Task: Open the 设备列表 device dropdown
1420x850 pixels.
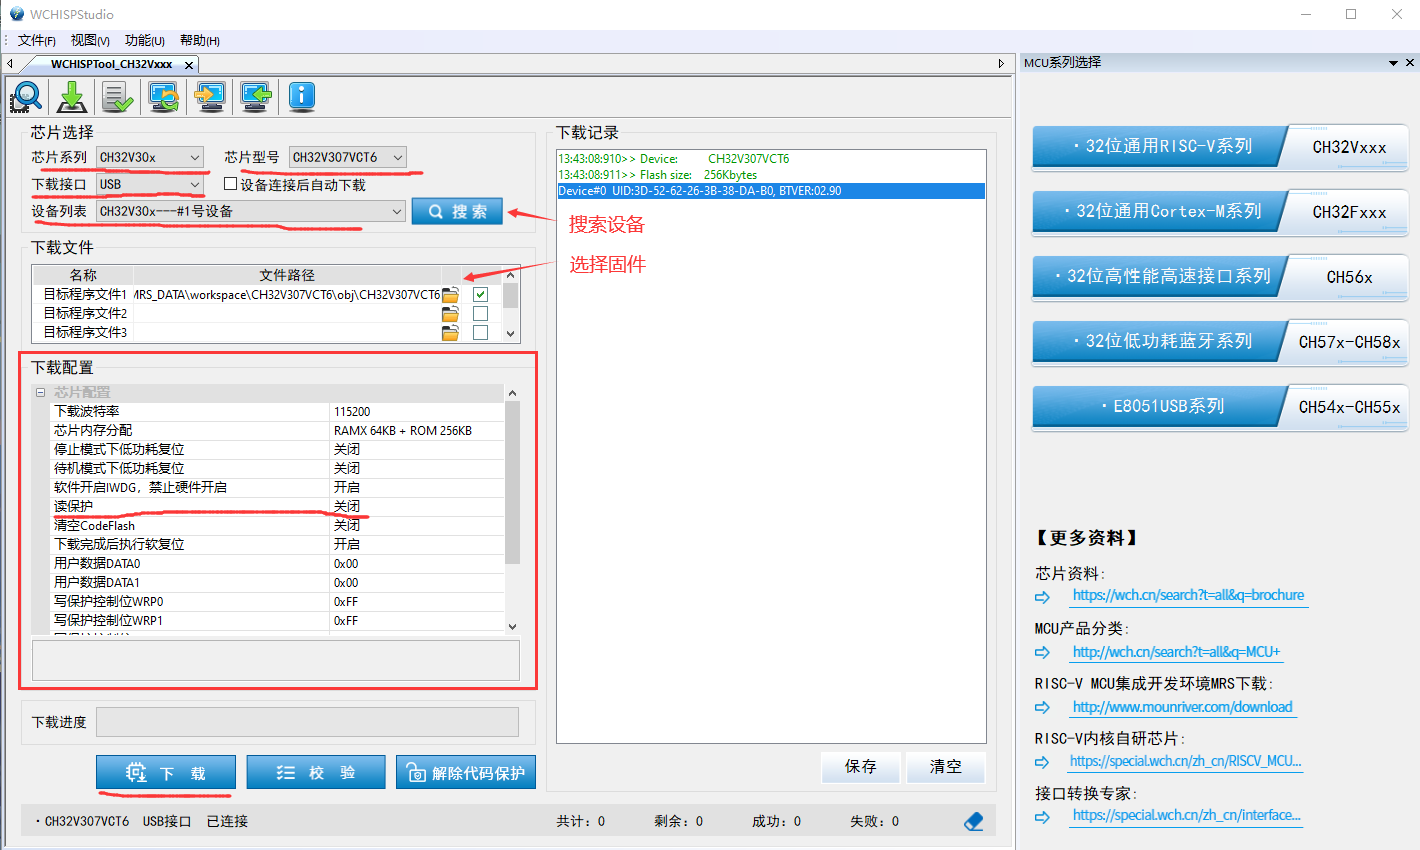Action: (251, 211)
